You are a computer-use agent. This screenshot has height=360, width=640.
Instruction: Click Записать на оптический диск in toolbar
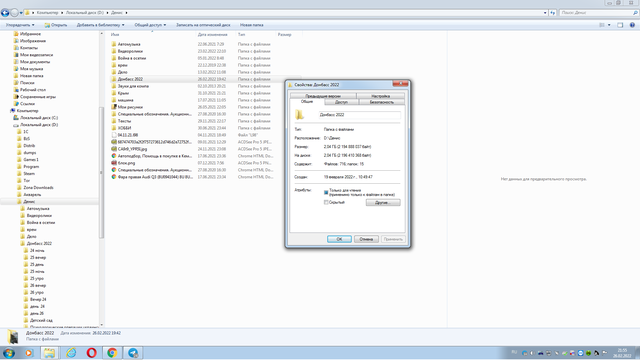click(203, 25)
